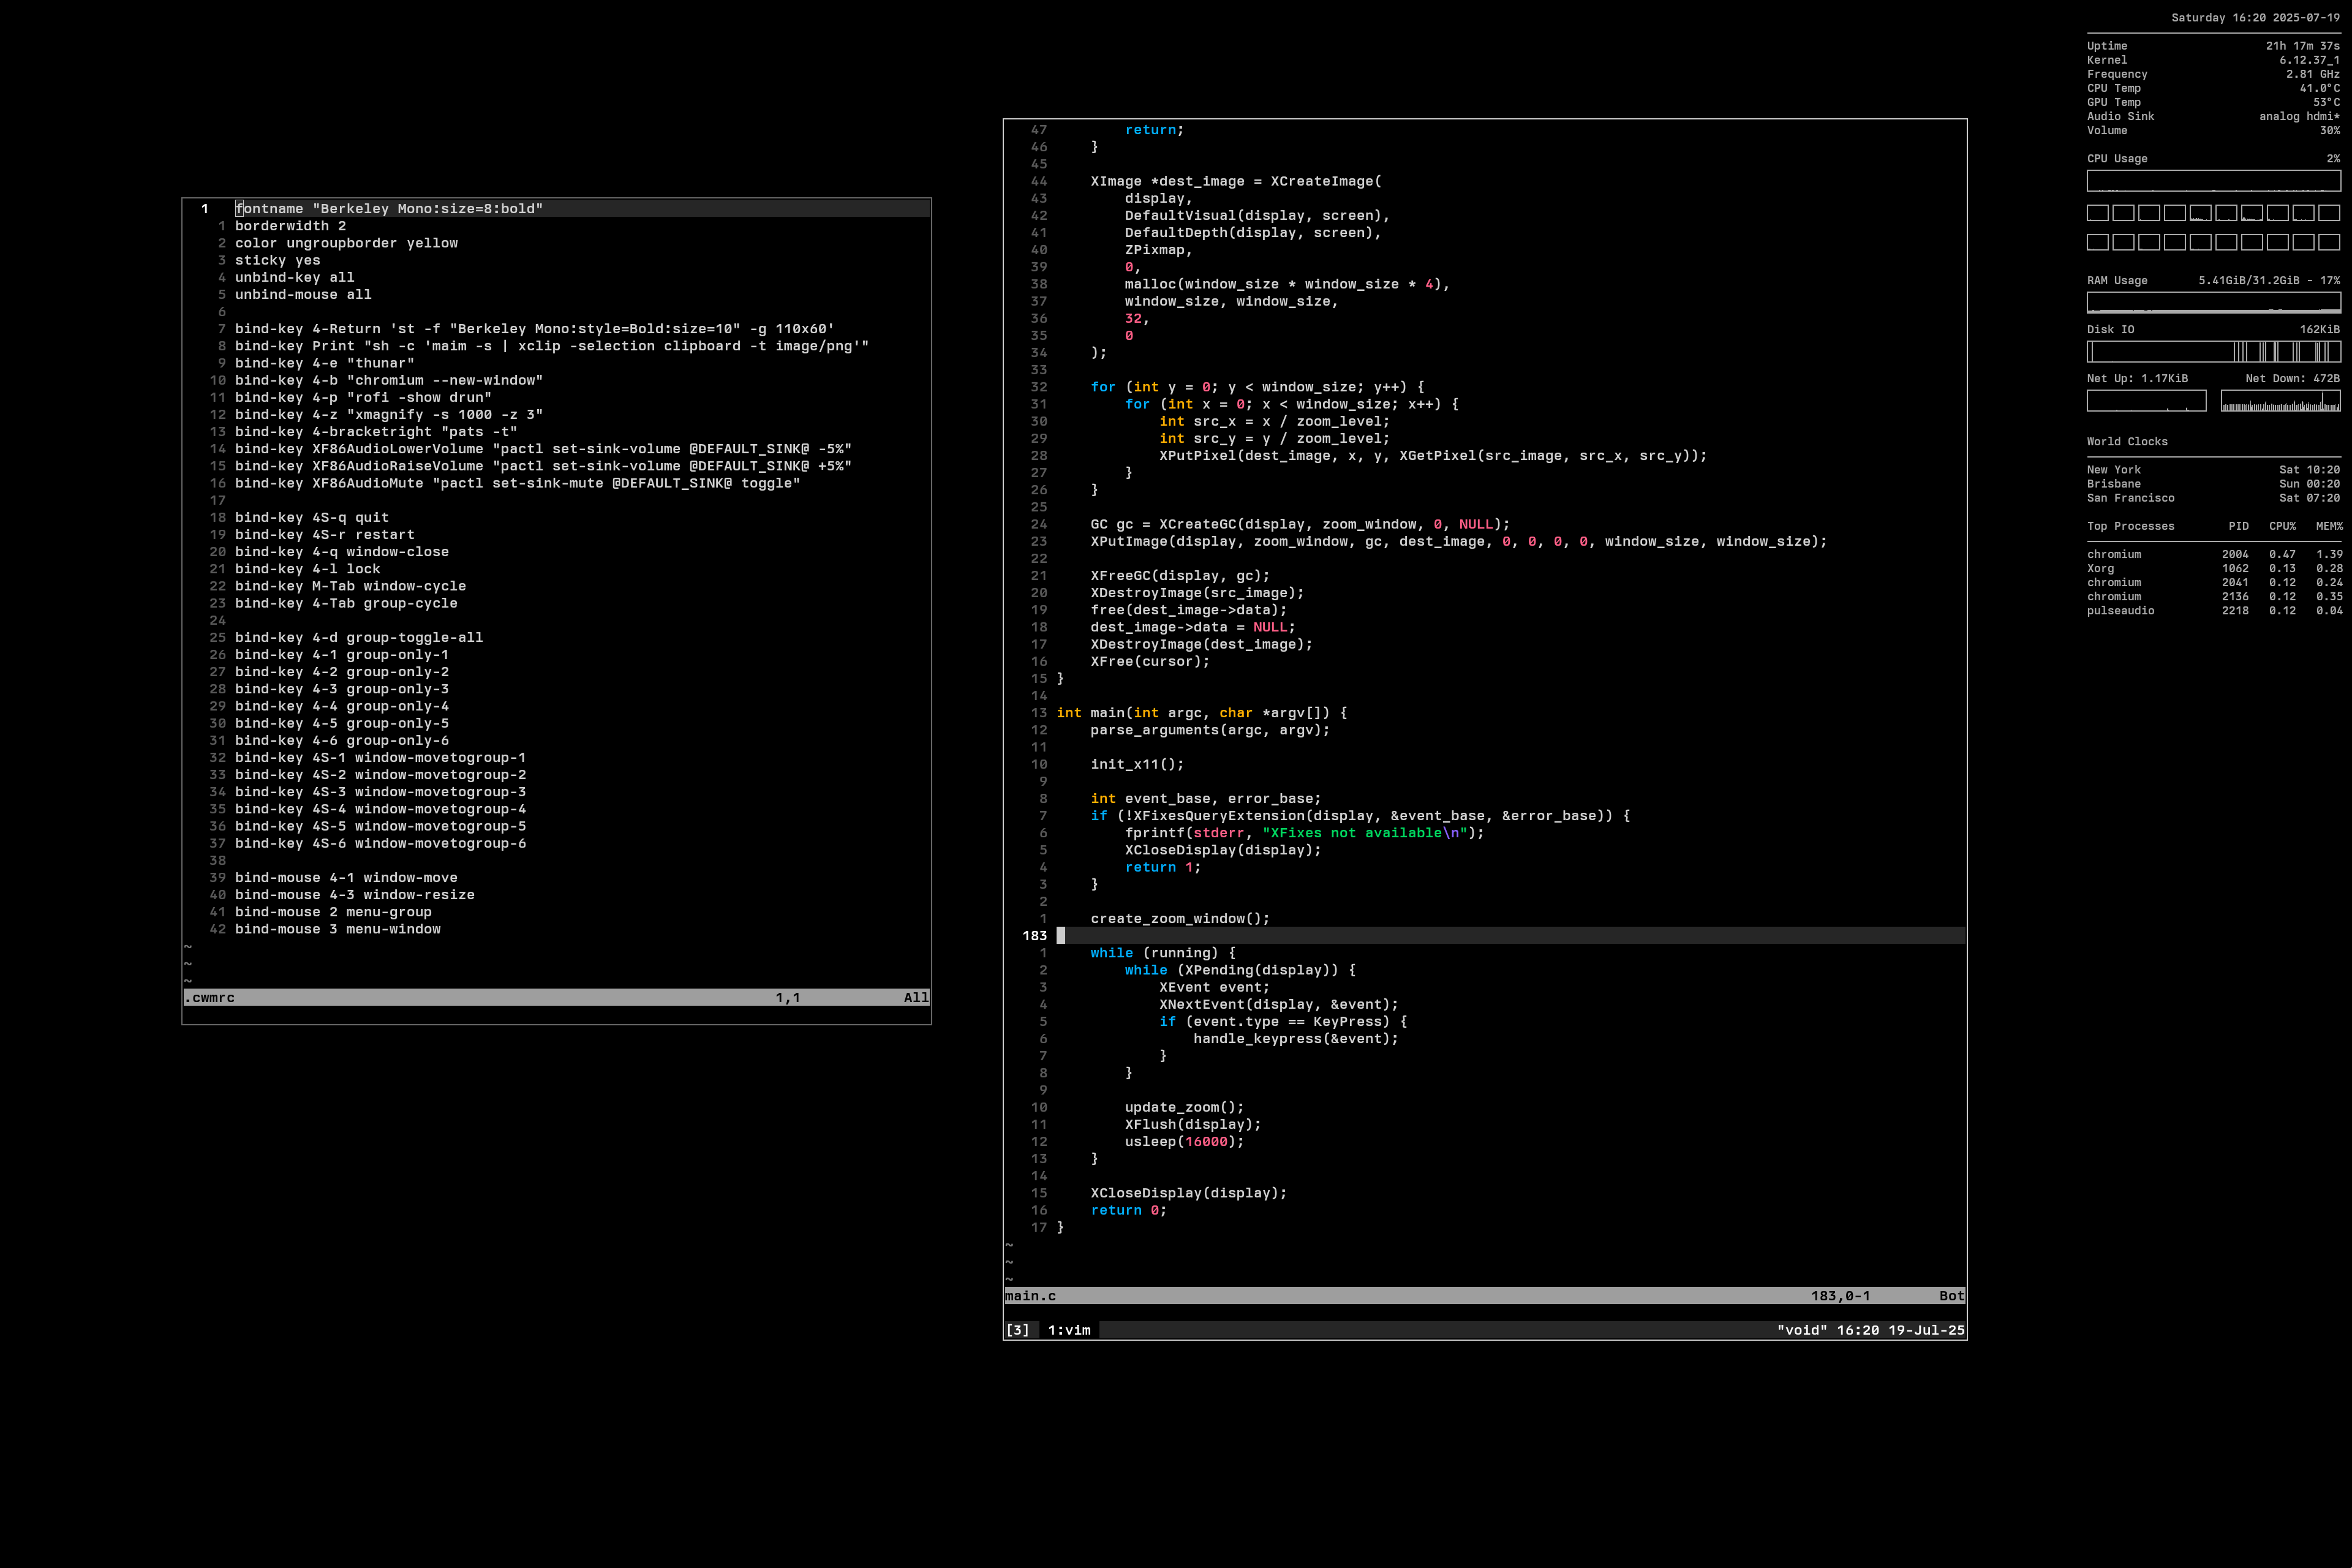Screen dimensions: 2352x1568
Task: Click the 'unbind-mouse all' line
Action: coord(303,294)
